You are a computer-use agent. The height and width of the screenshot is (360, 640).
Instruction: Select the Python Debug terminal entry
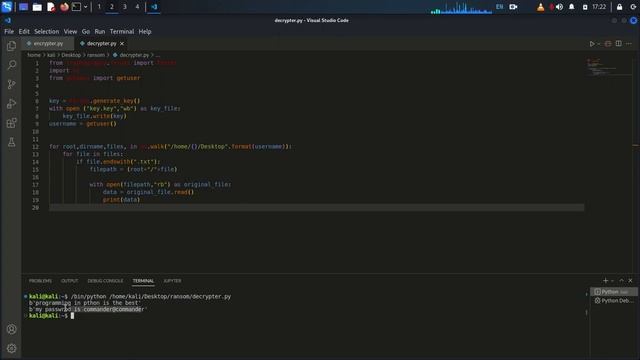pyautogui.click(x=614, y=300)
